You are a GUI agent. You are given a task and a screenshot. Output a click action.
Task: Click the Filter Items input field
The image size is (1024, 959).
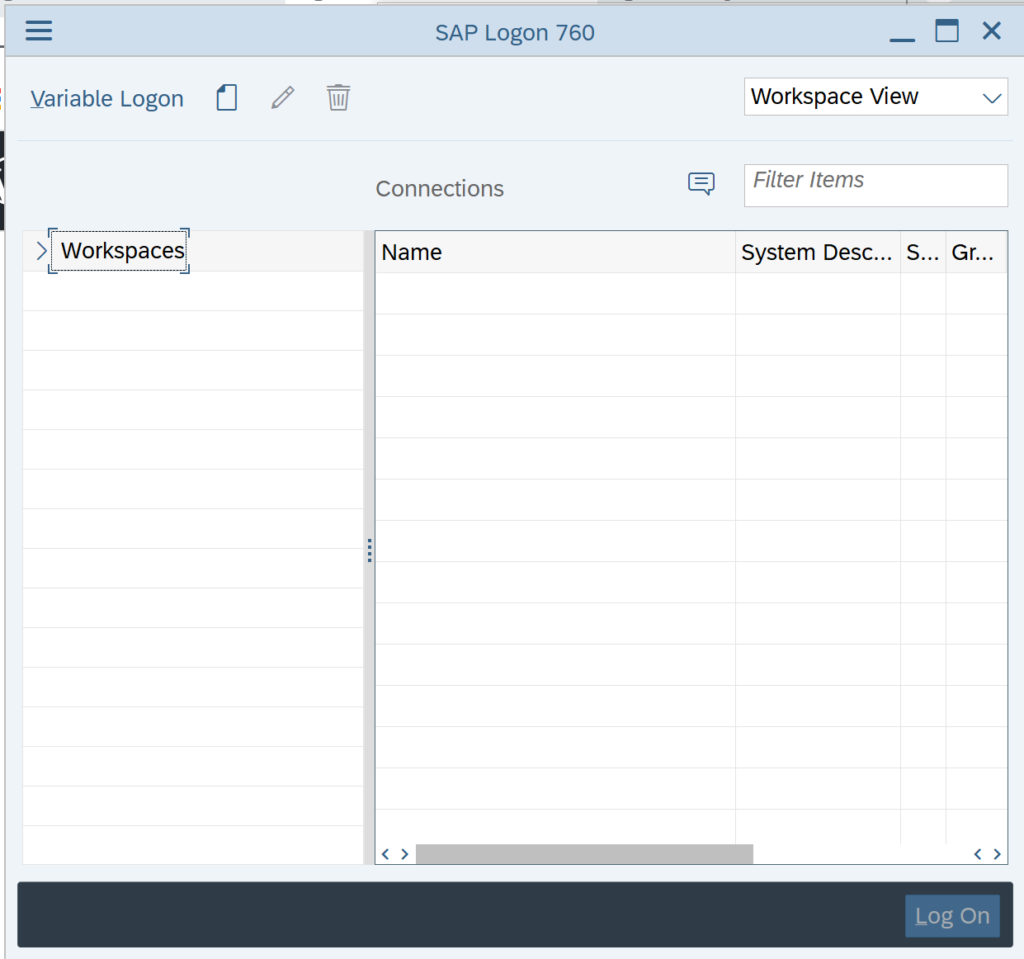(875, 185)
